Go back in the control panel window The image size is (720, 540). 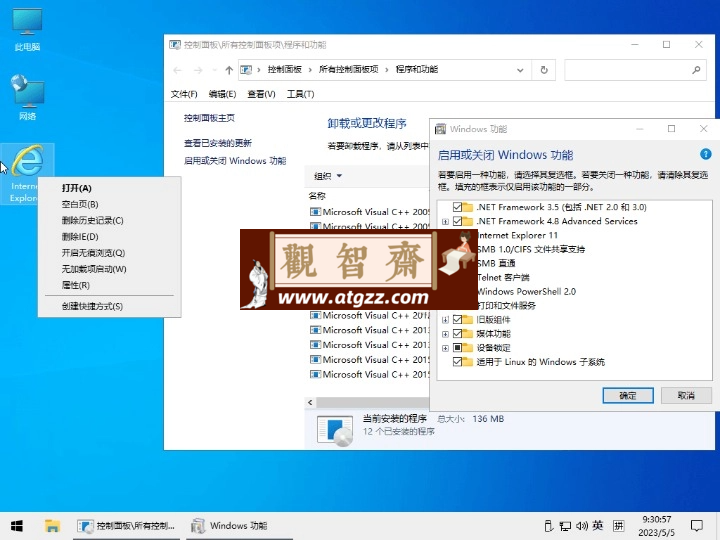coord(178,70)
